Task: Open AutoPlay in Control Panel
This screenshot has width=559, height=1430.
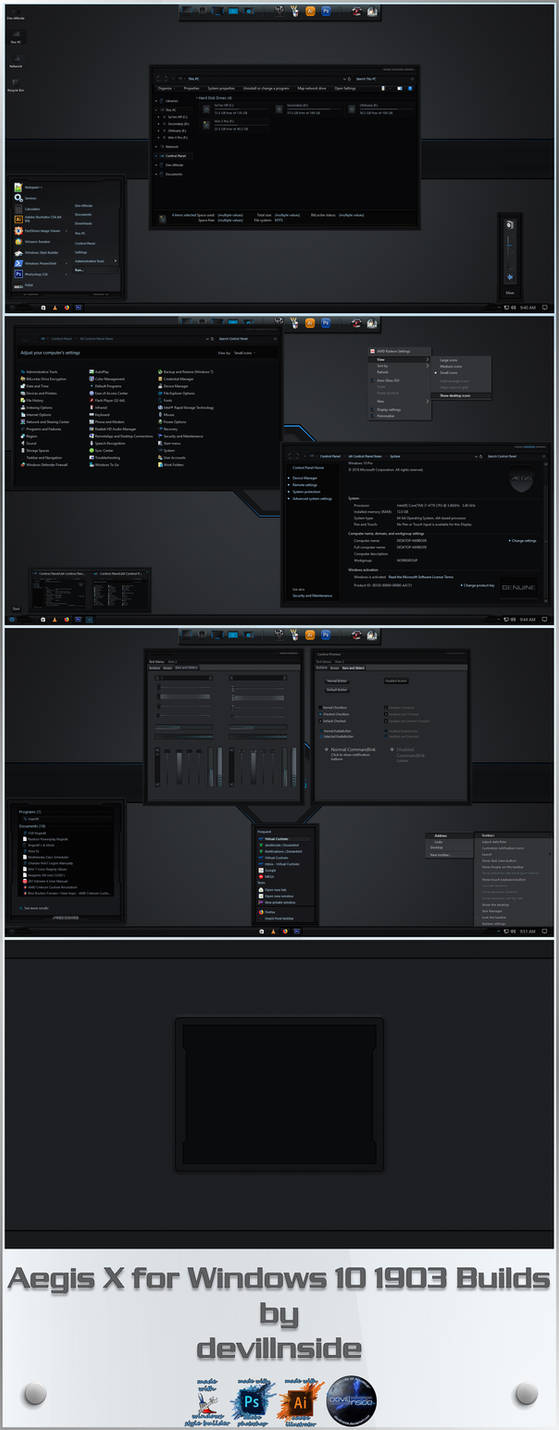Action: pos(100,371)
